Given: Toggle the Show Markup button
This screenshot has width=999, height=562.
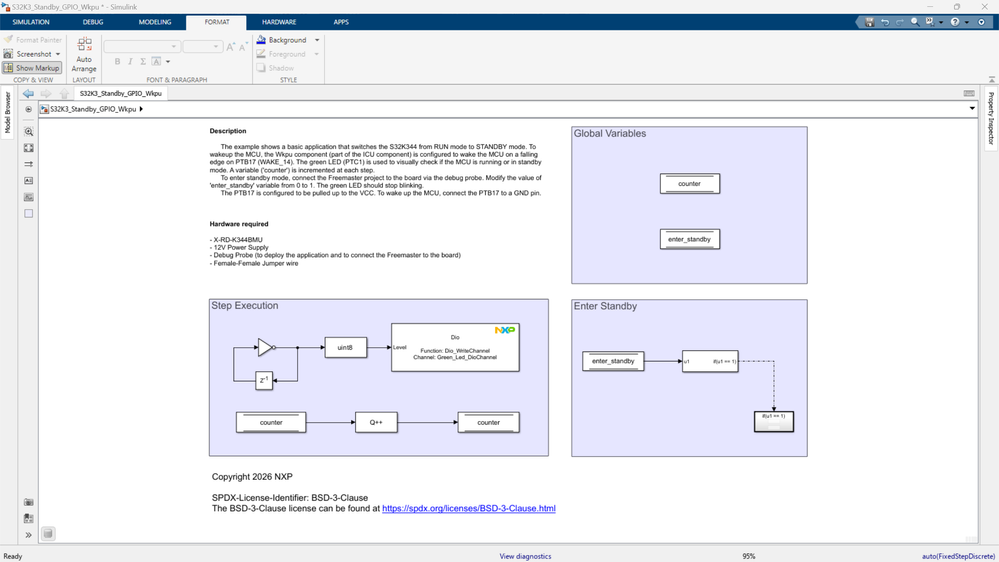Looking at the screenshot, I should coord(32,68).
